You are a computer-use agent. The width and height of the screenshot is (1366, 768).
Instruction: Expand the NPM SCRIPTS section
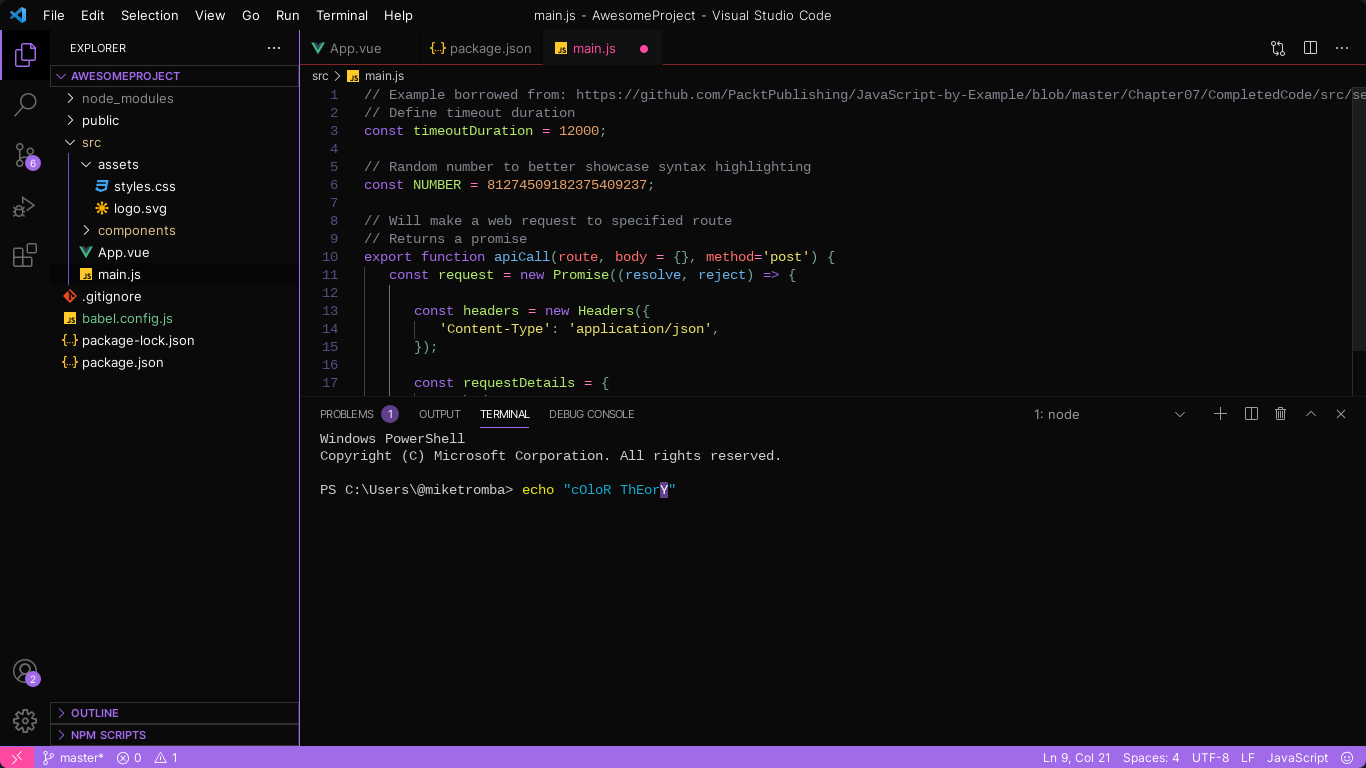pos(174,735)
